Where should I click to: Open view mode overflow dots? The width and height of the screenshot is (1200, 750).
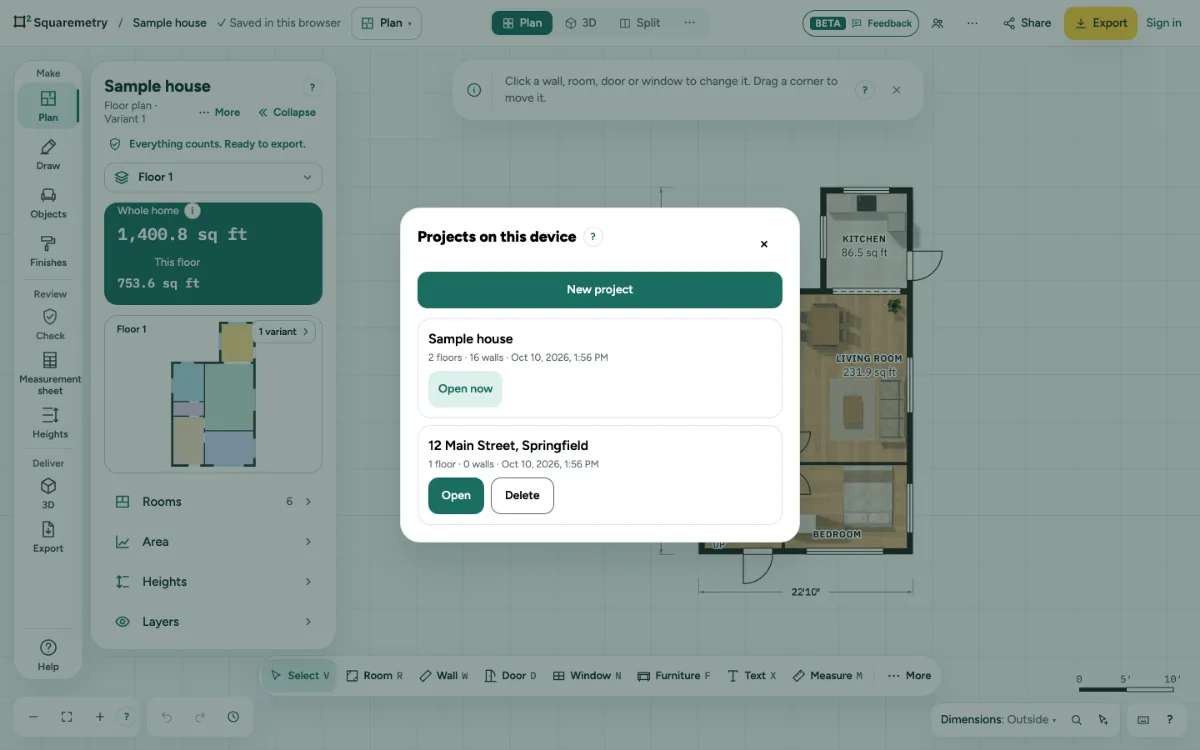[x=690, y=23]
